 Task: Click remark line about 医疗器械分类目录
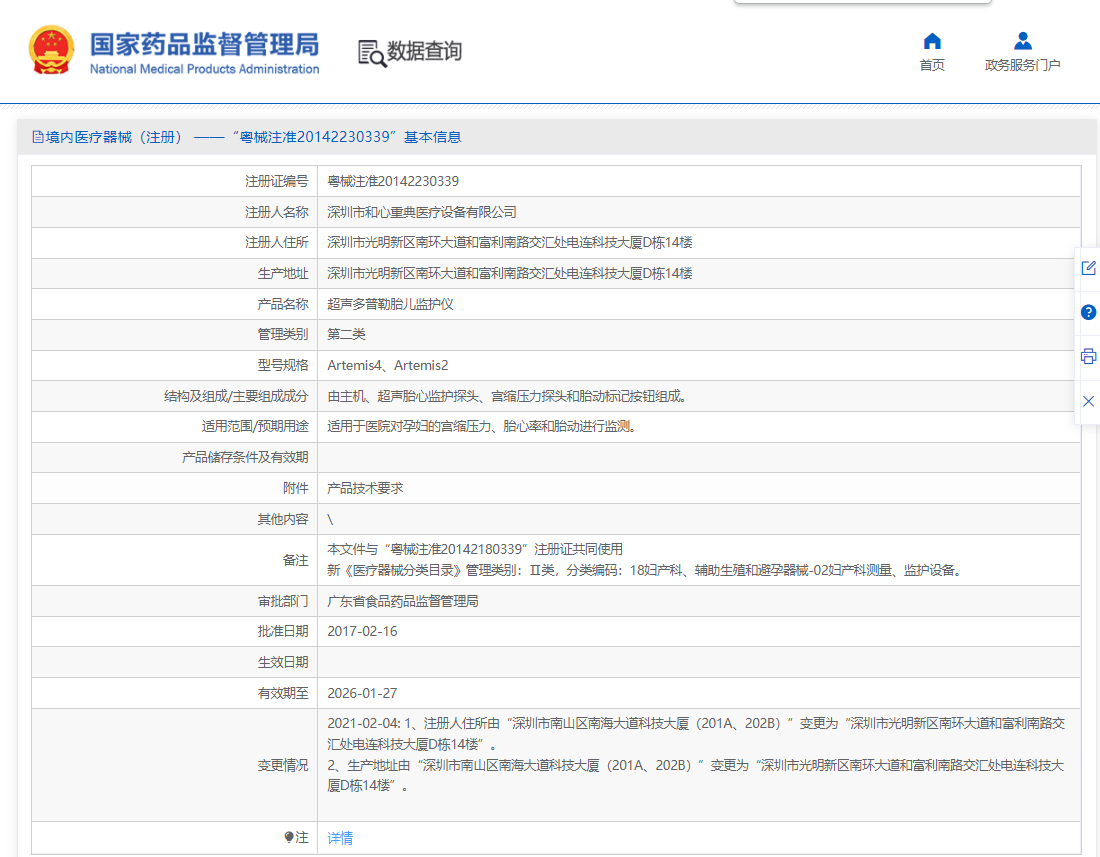(645, 570)
